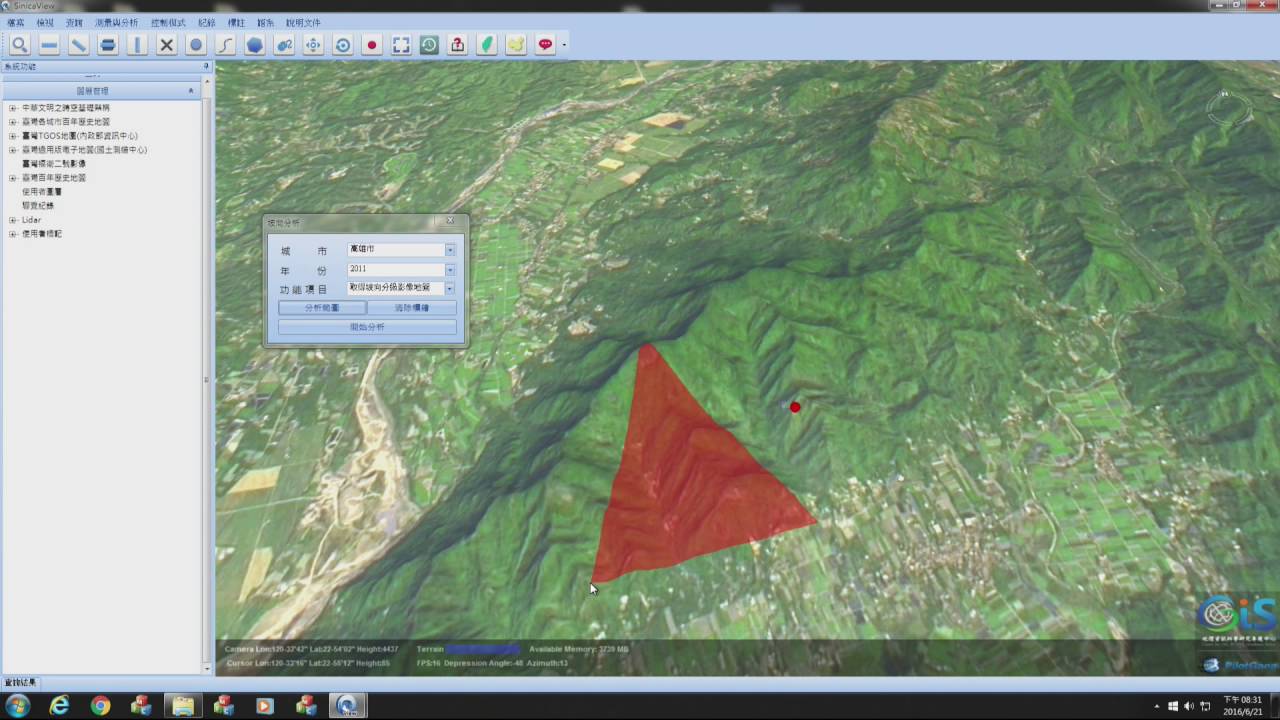Pin the 系統功能 panel with pushpin
Screen dimensions: 1280x720
(x=207, y=67)
